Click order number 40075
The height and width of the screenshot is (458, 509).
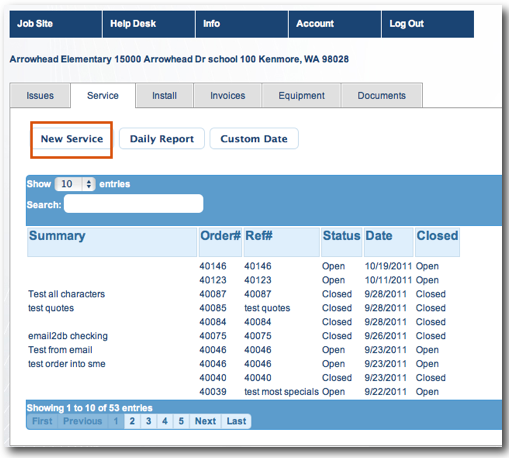point(213,336)
